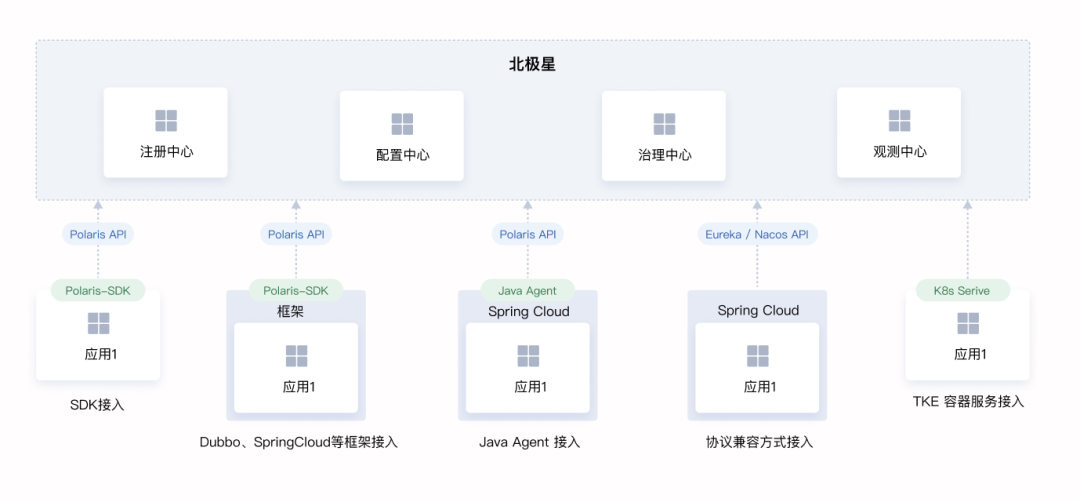Select the app icon under the K8s Serive badge

click(x=968, y=324)
